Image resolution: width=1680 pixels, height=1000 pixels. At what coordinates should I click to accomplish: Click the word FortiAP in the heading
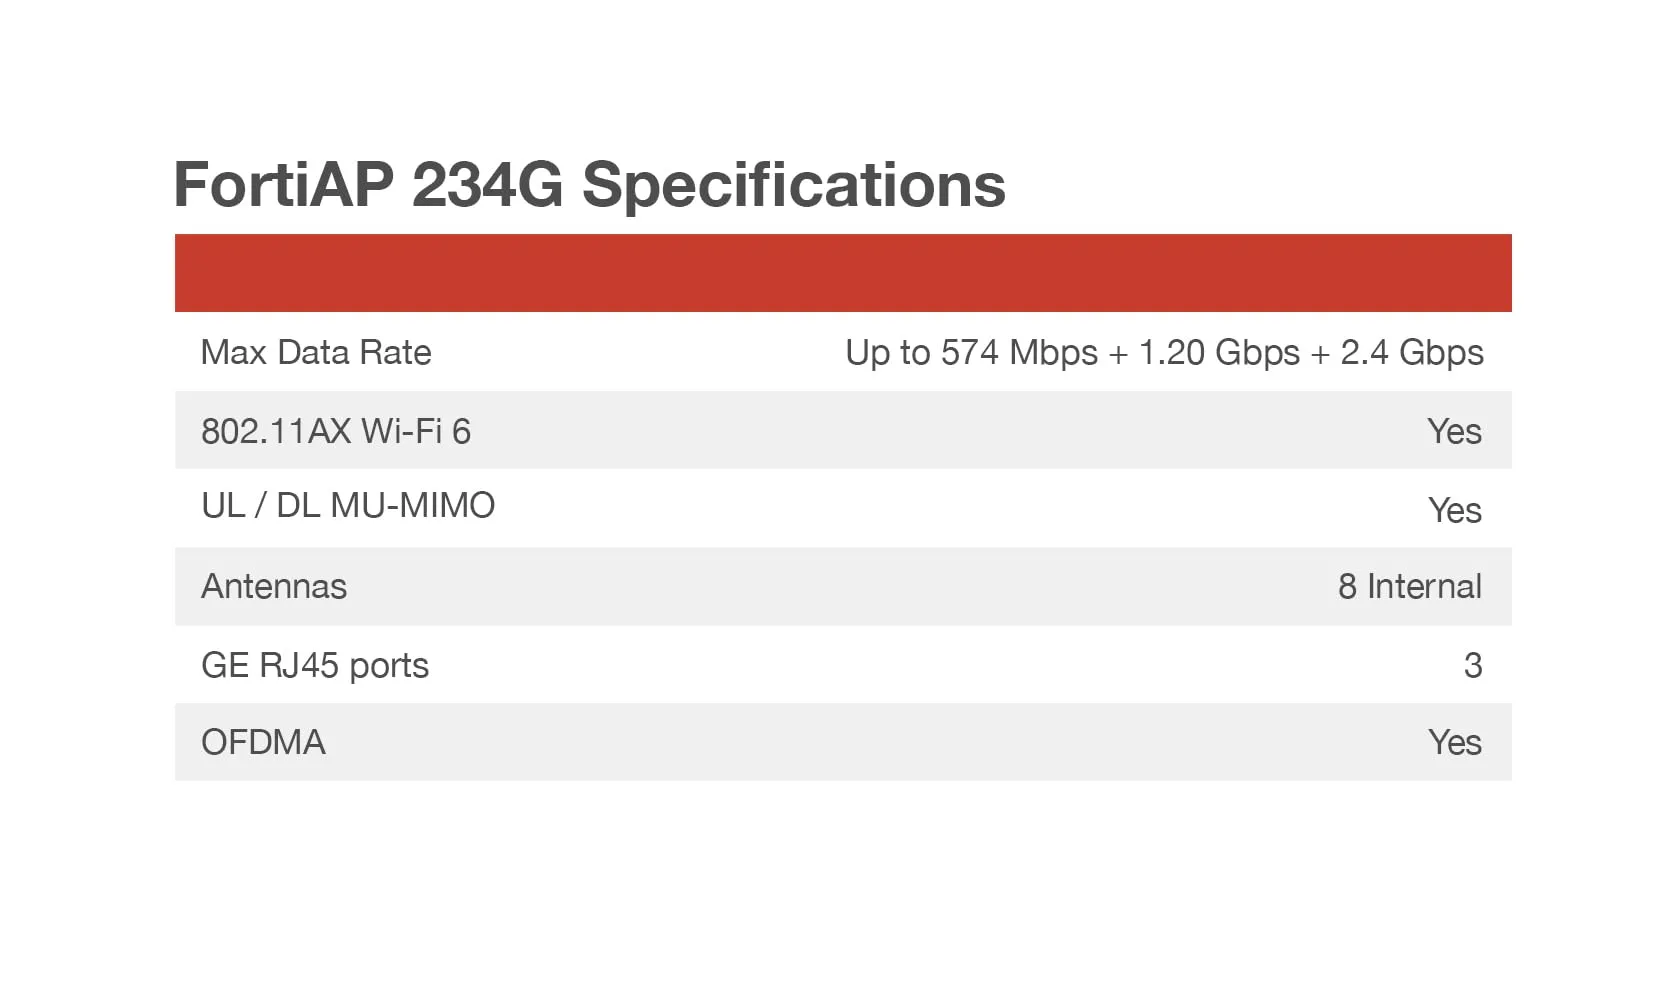click(x=284, y=184)
